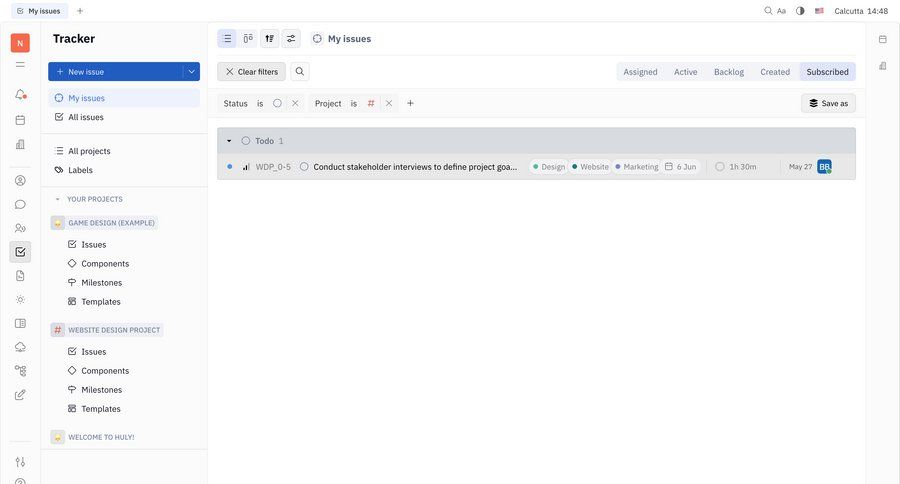Viewport: 900px width, 484px height.
Task: Click the My issues browser tab
Action: [x=39, y=11]
